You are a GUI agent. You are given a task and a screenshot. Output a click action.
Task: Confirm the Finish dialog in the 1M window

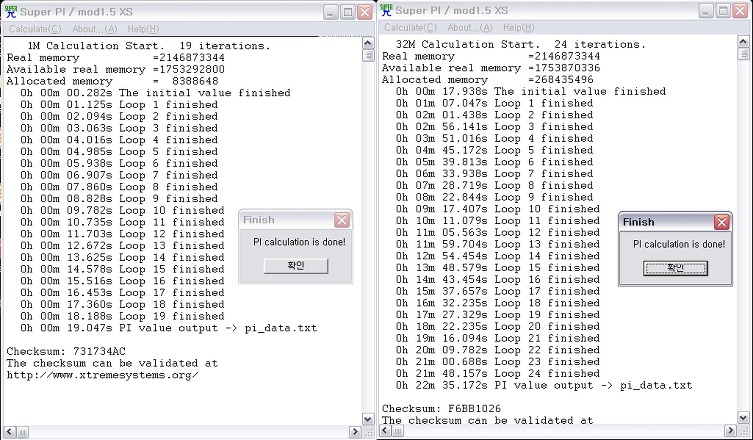click(296, 266)
